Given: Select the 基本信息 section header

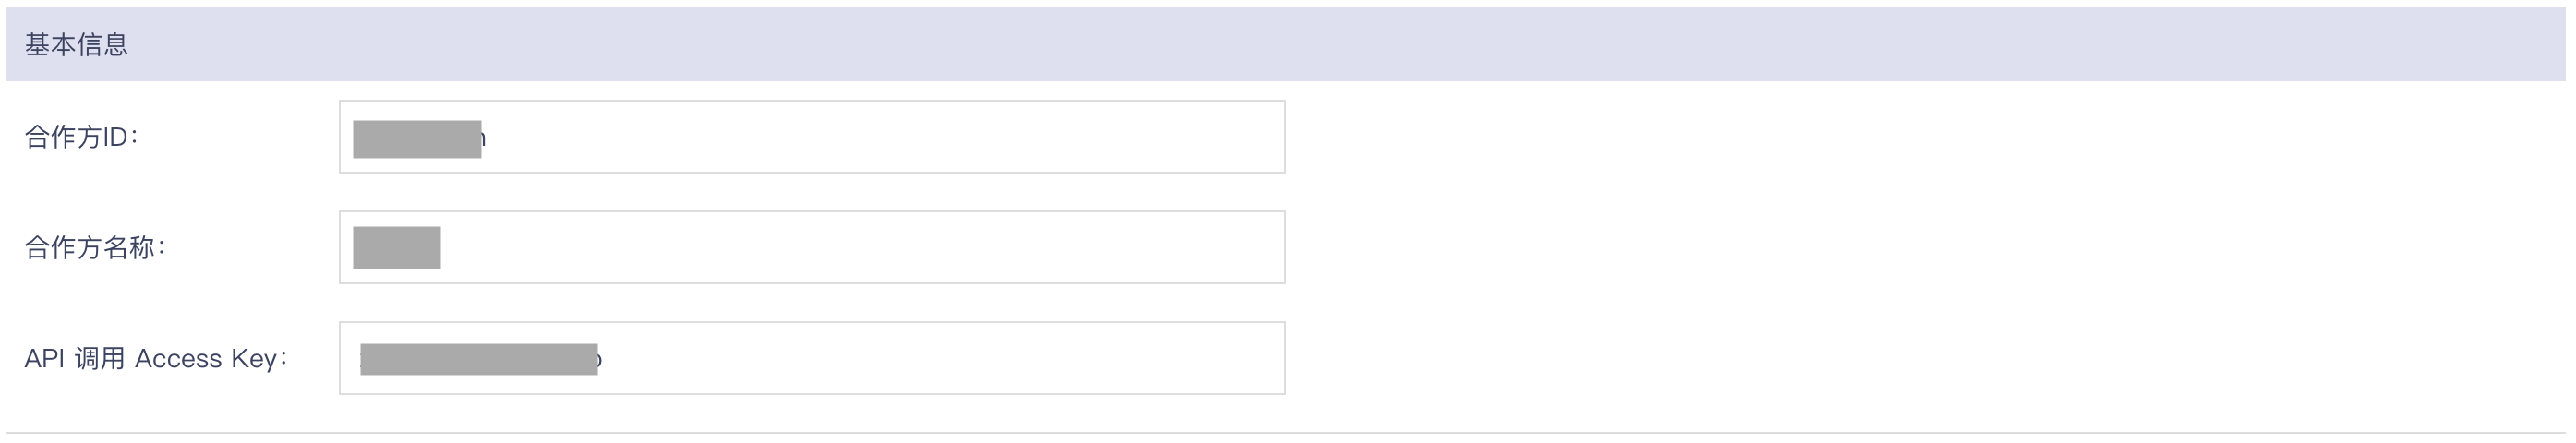Looking at the screenshot, I should point(77,45).
